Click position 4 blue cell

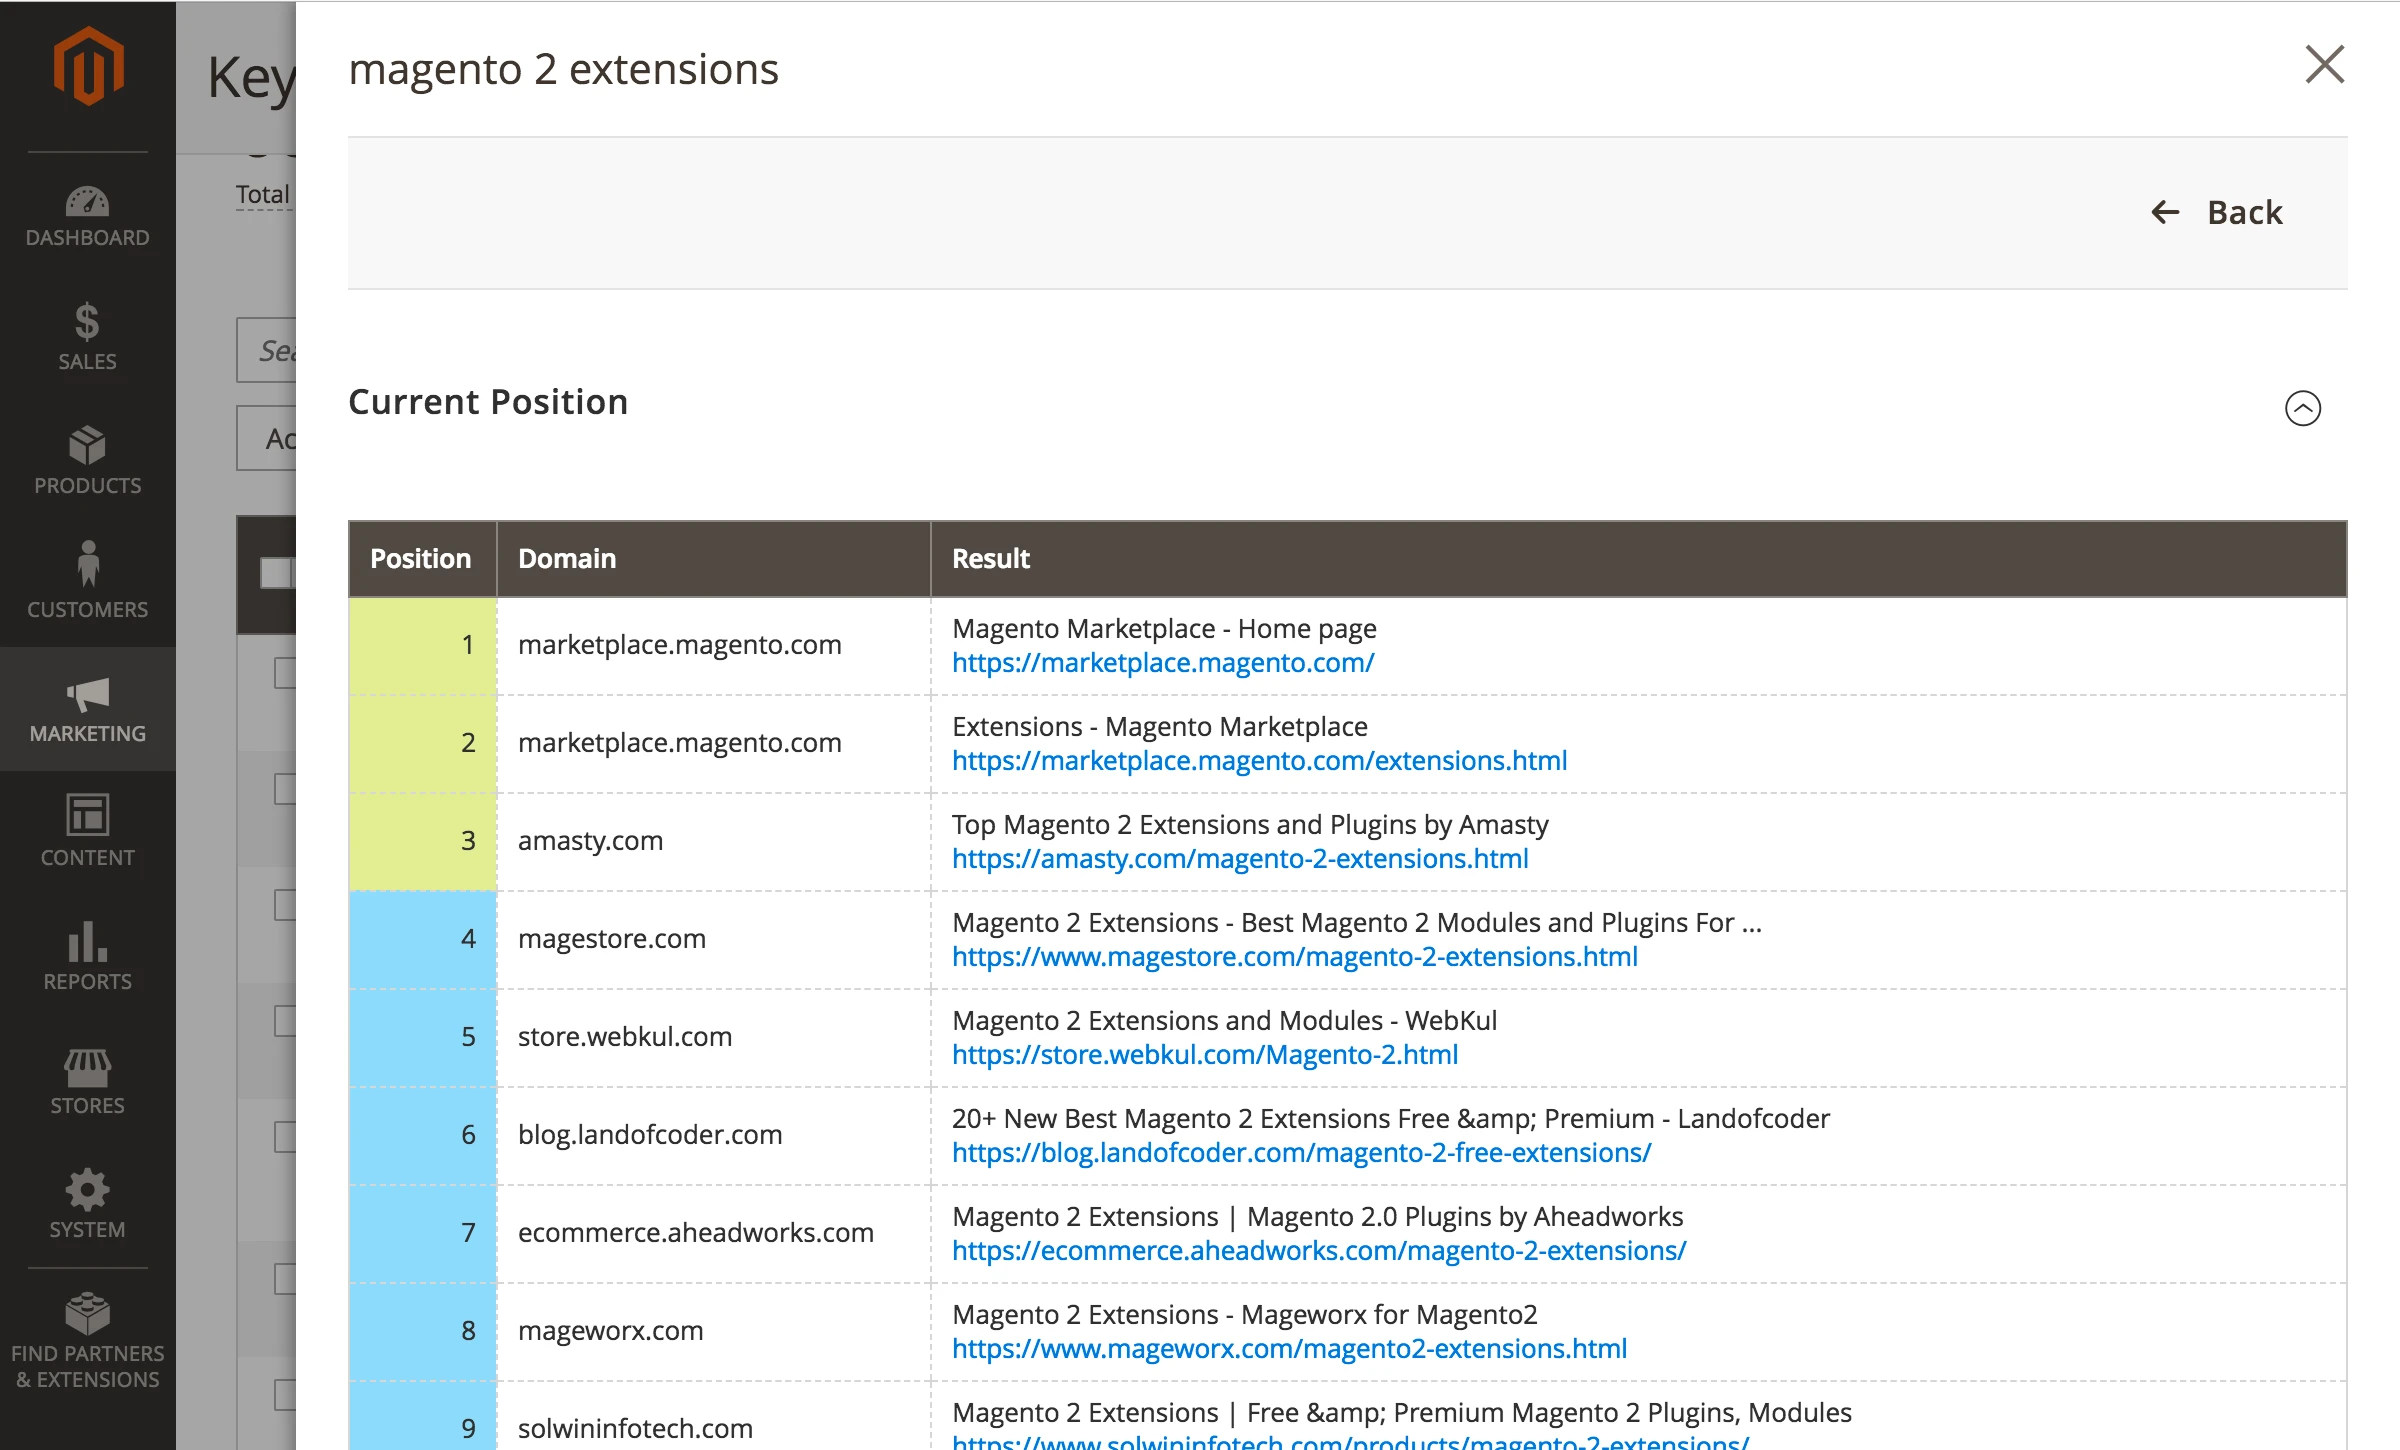[x=422, y=939]
